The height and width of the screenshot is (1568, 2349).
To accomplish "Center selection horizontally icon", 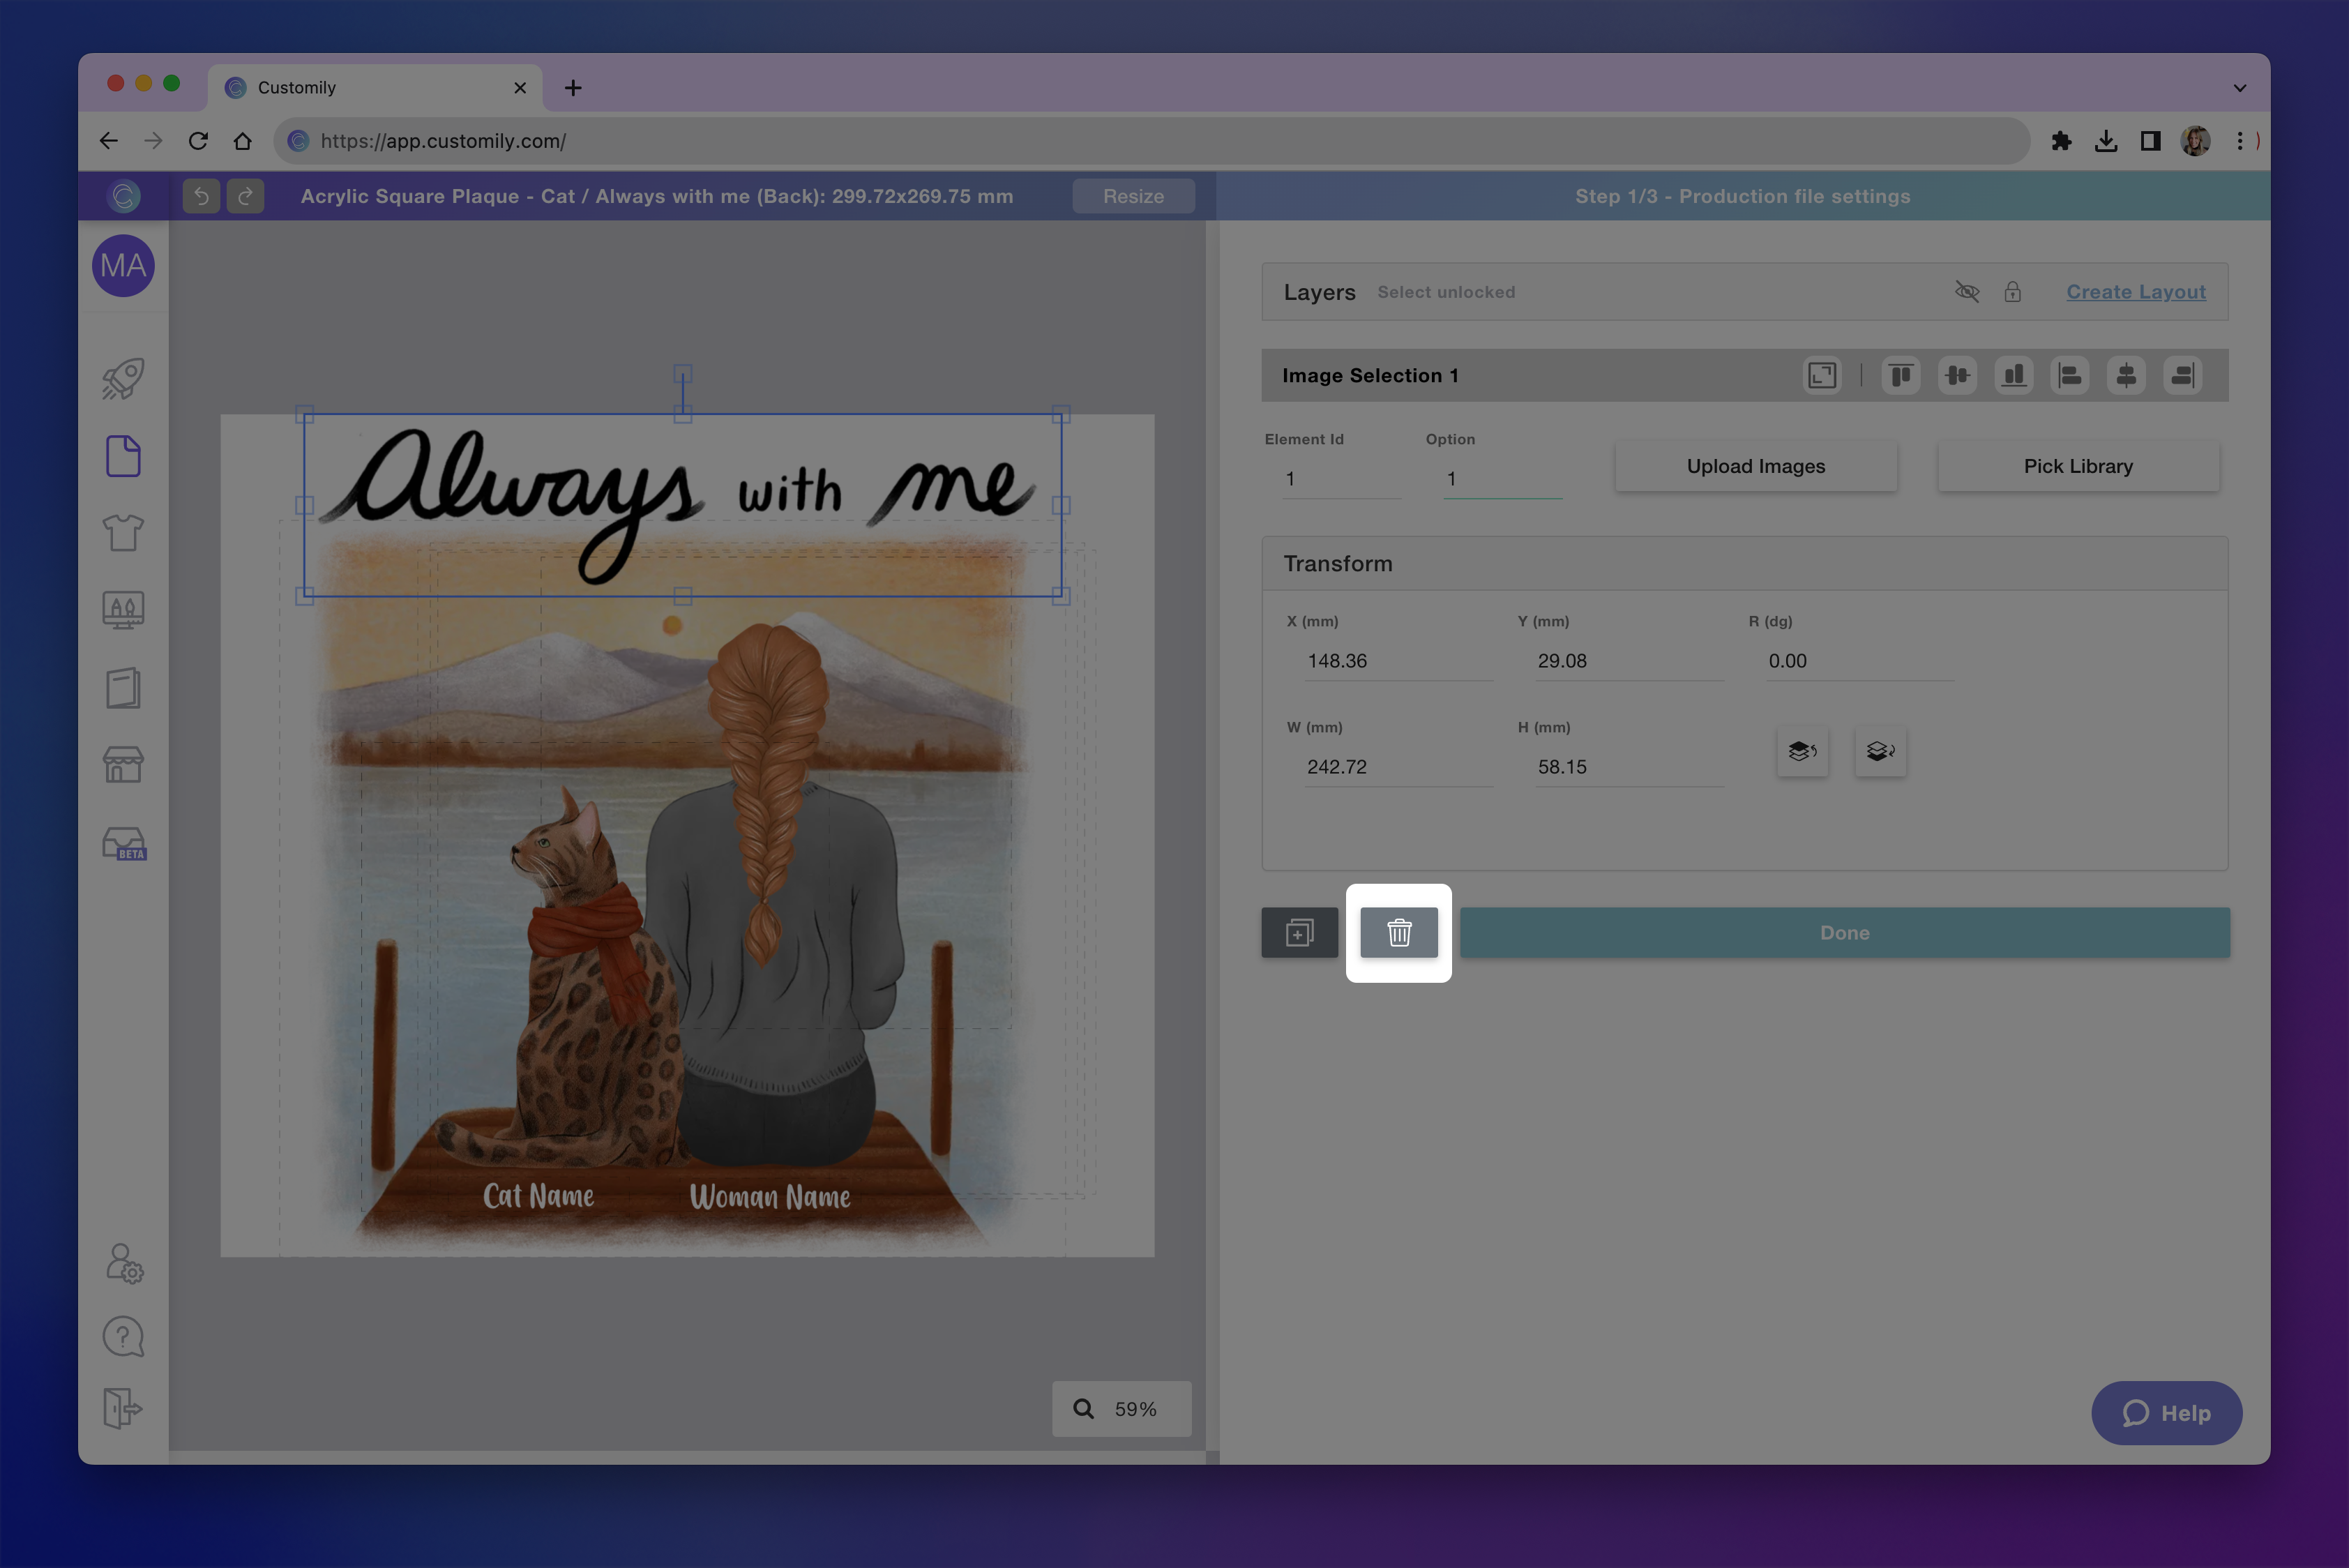I will 2126,375.
